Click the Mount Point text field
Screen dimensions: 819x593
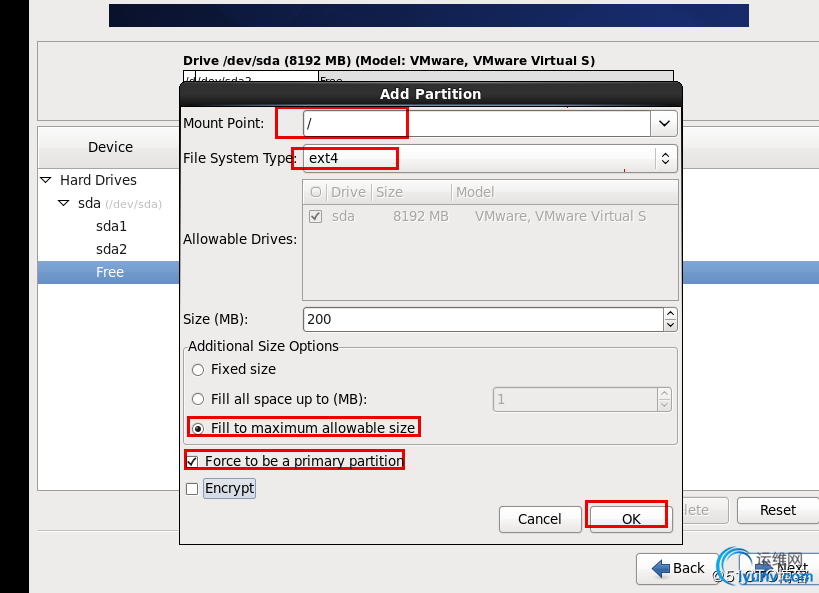477,124
